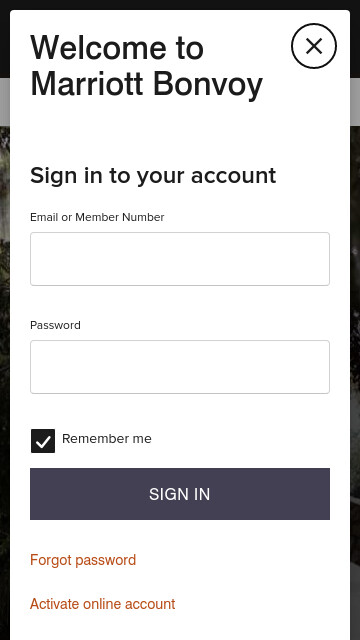Open the Forgot password link
The width and height of the screenshot is (360, 640).
(83, 560)
